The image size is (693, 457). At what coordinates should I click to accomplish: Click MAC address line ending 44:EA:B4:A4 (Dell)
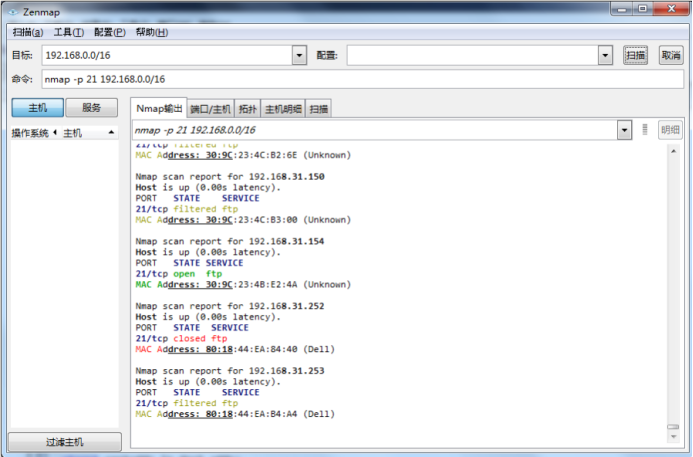[x=235, y=414]
